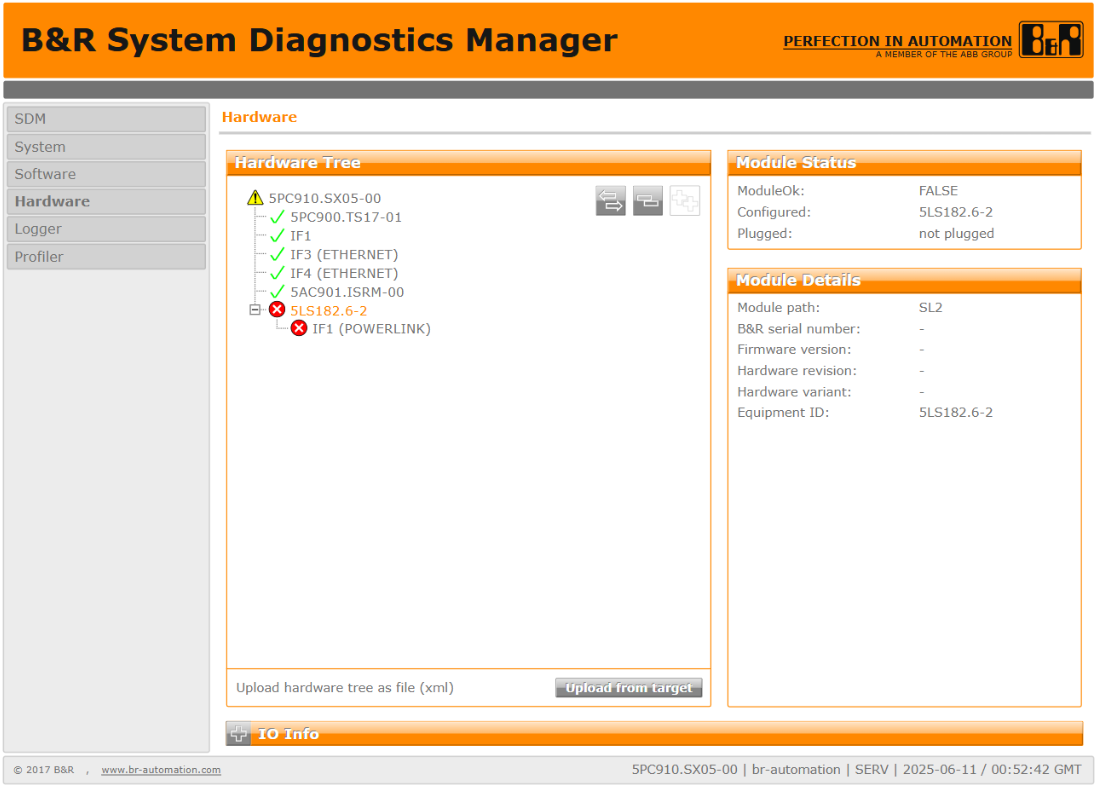This screenshot has height=786, width=1096.
Task: Click the opposing-arrows icon above the hardware tree
Action: click(x=610, y=201)
